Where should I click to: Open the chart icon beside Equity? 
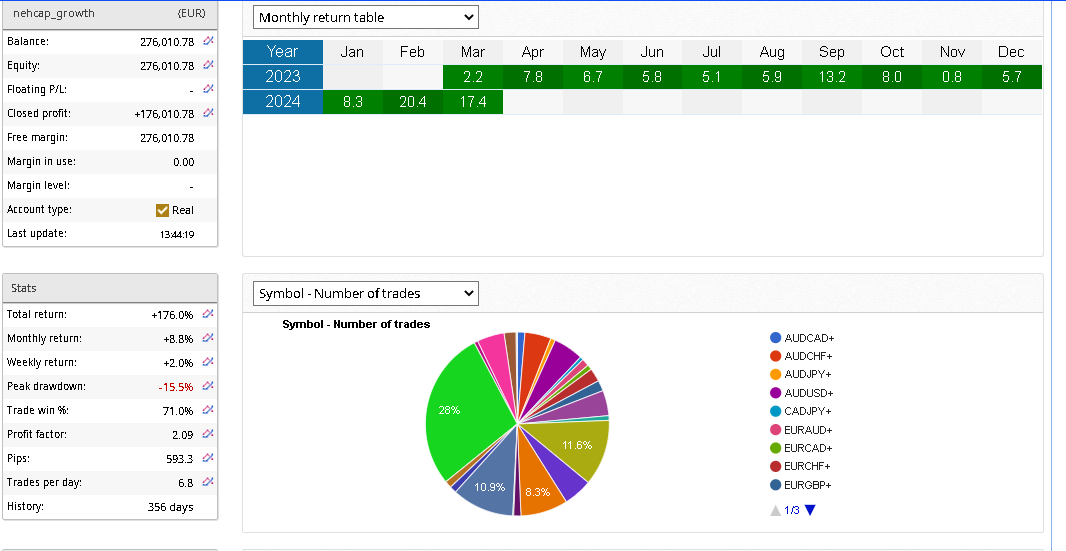[208, 66]
